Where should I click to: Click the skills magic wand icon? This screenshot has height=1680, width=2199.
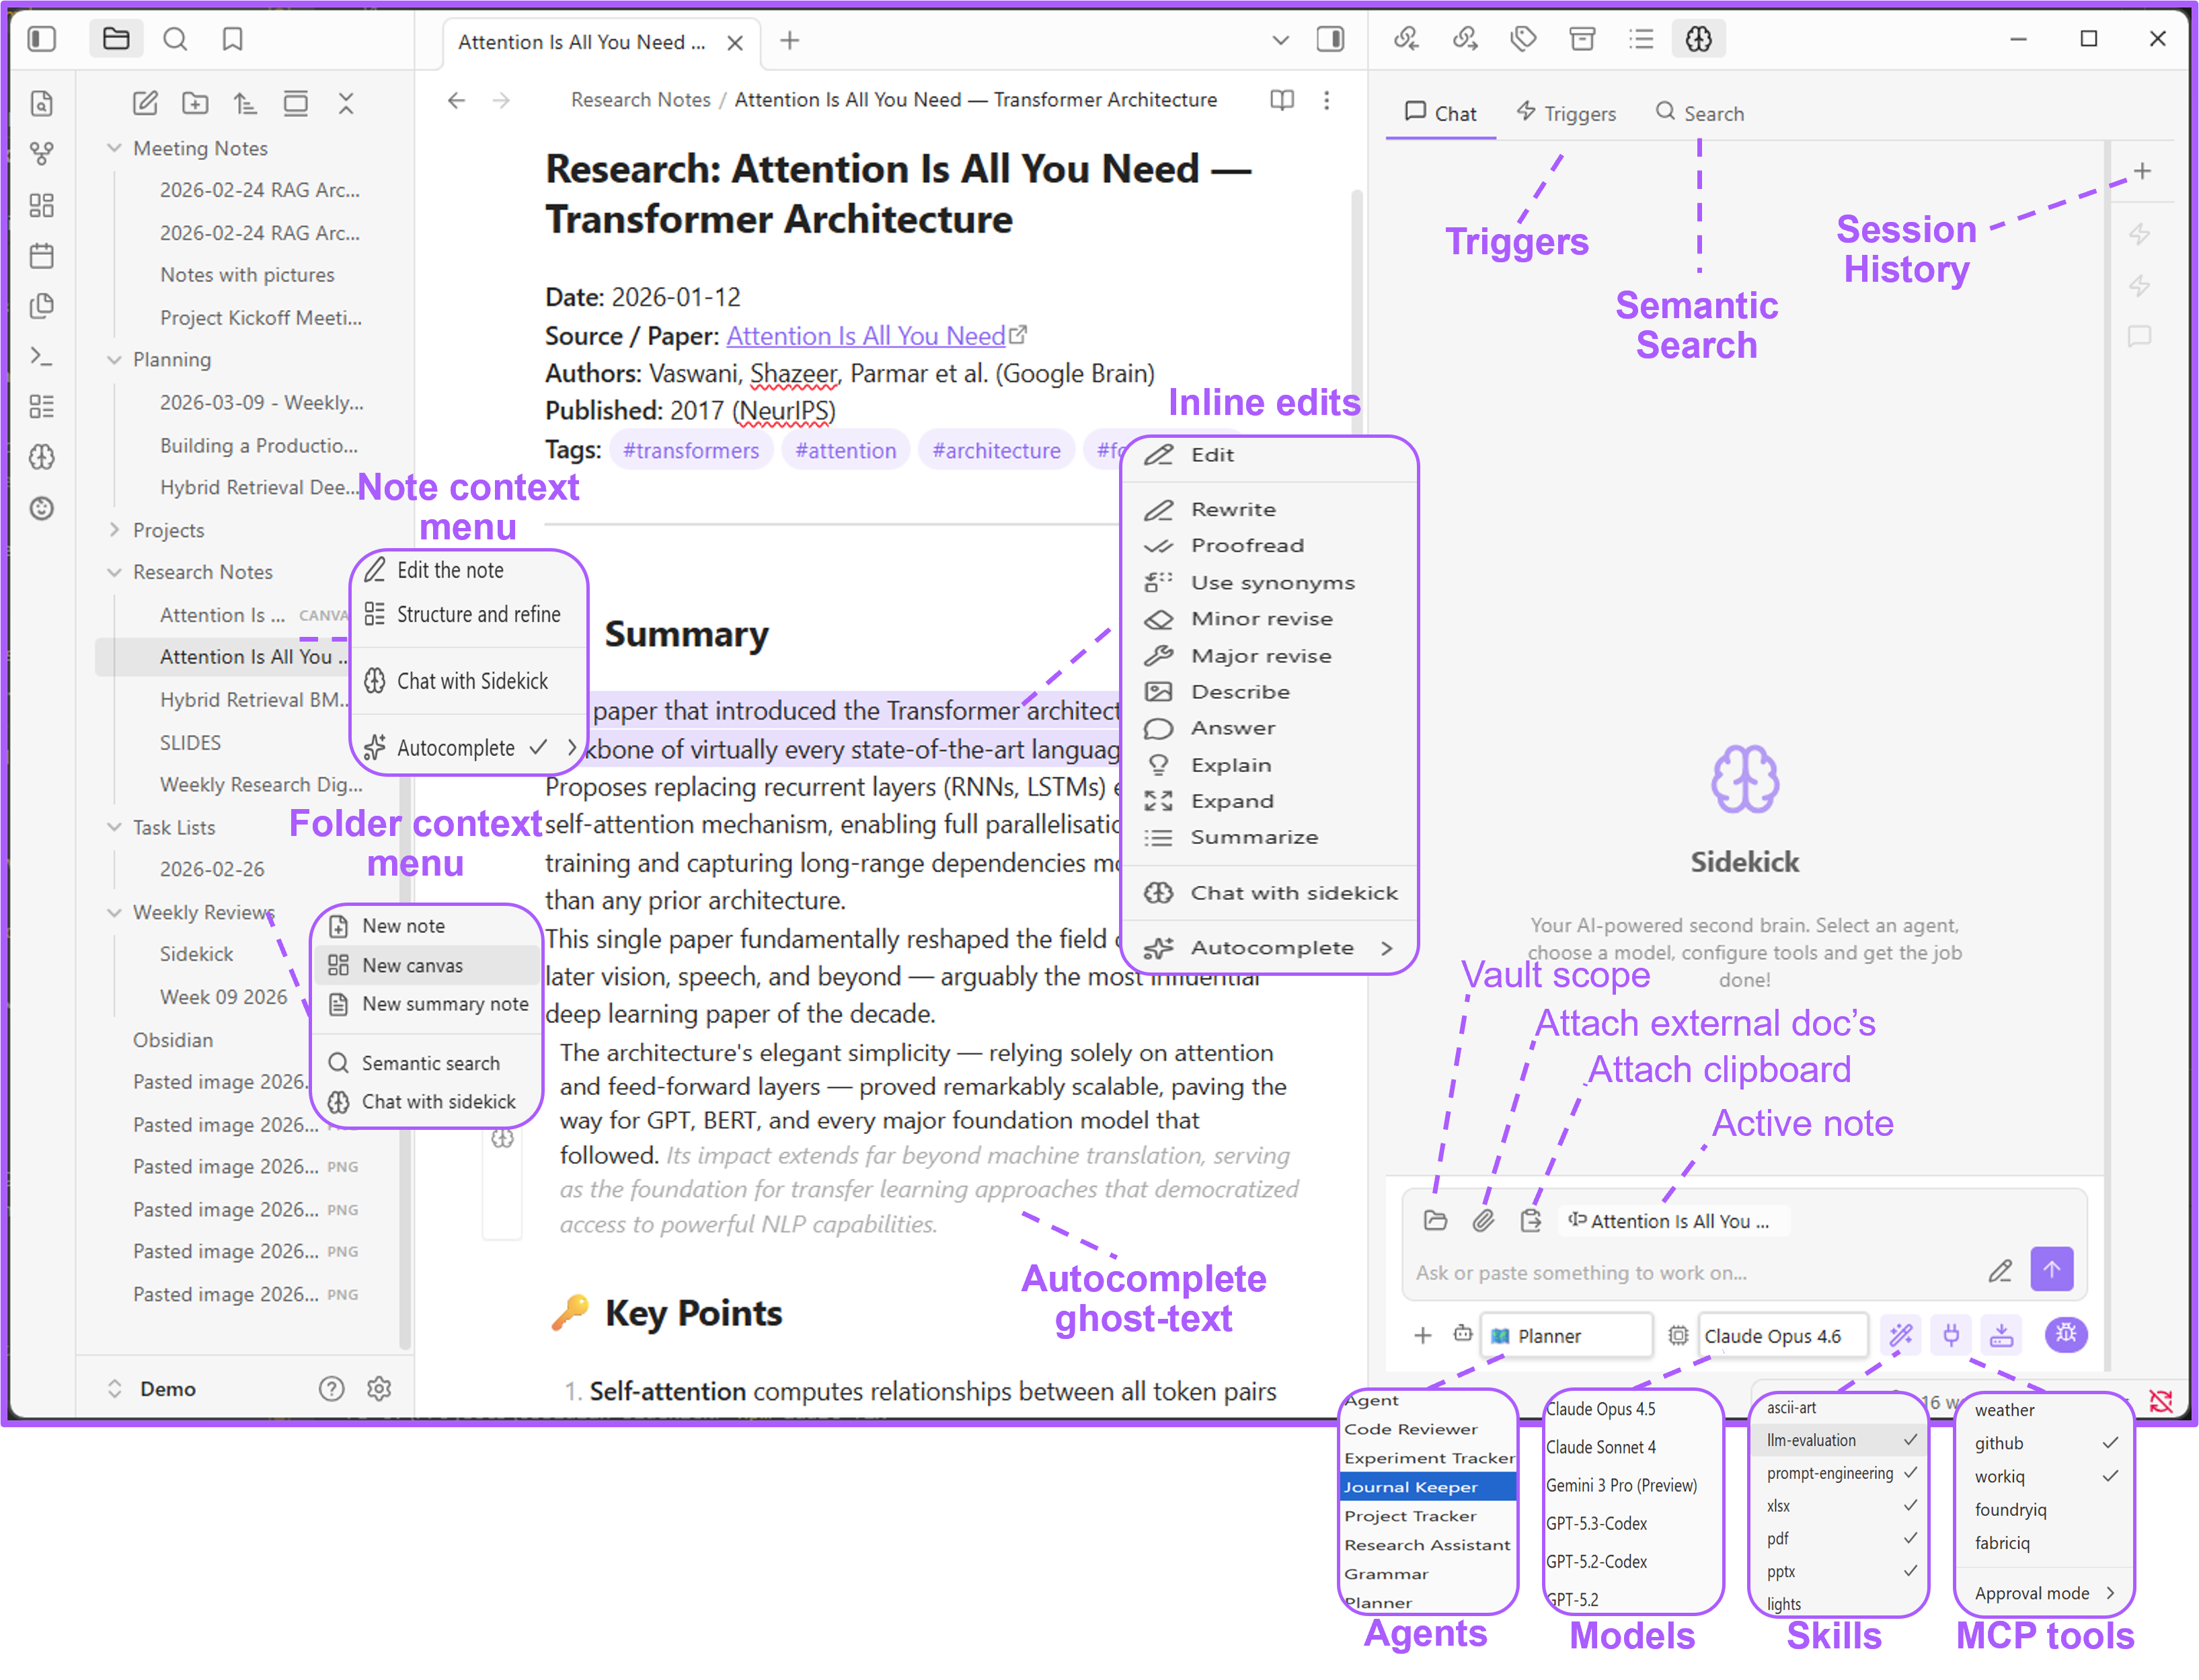pos(1900,1335)
